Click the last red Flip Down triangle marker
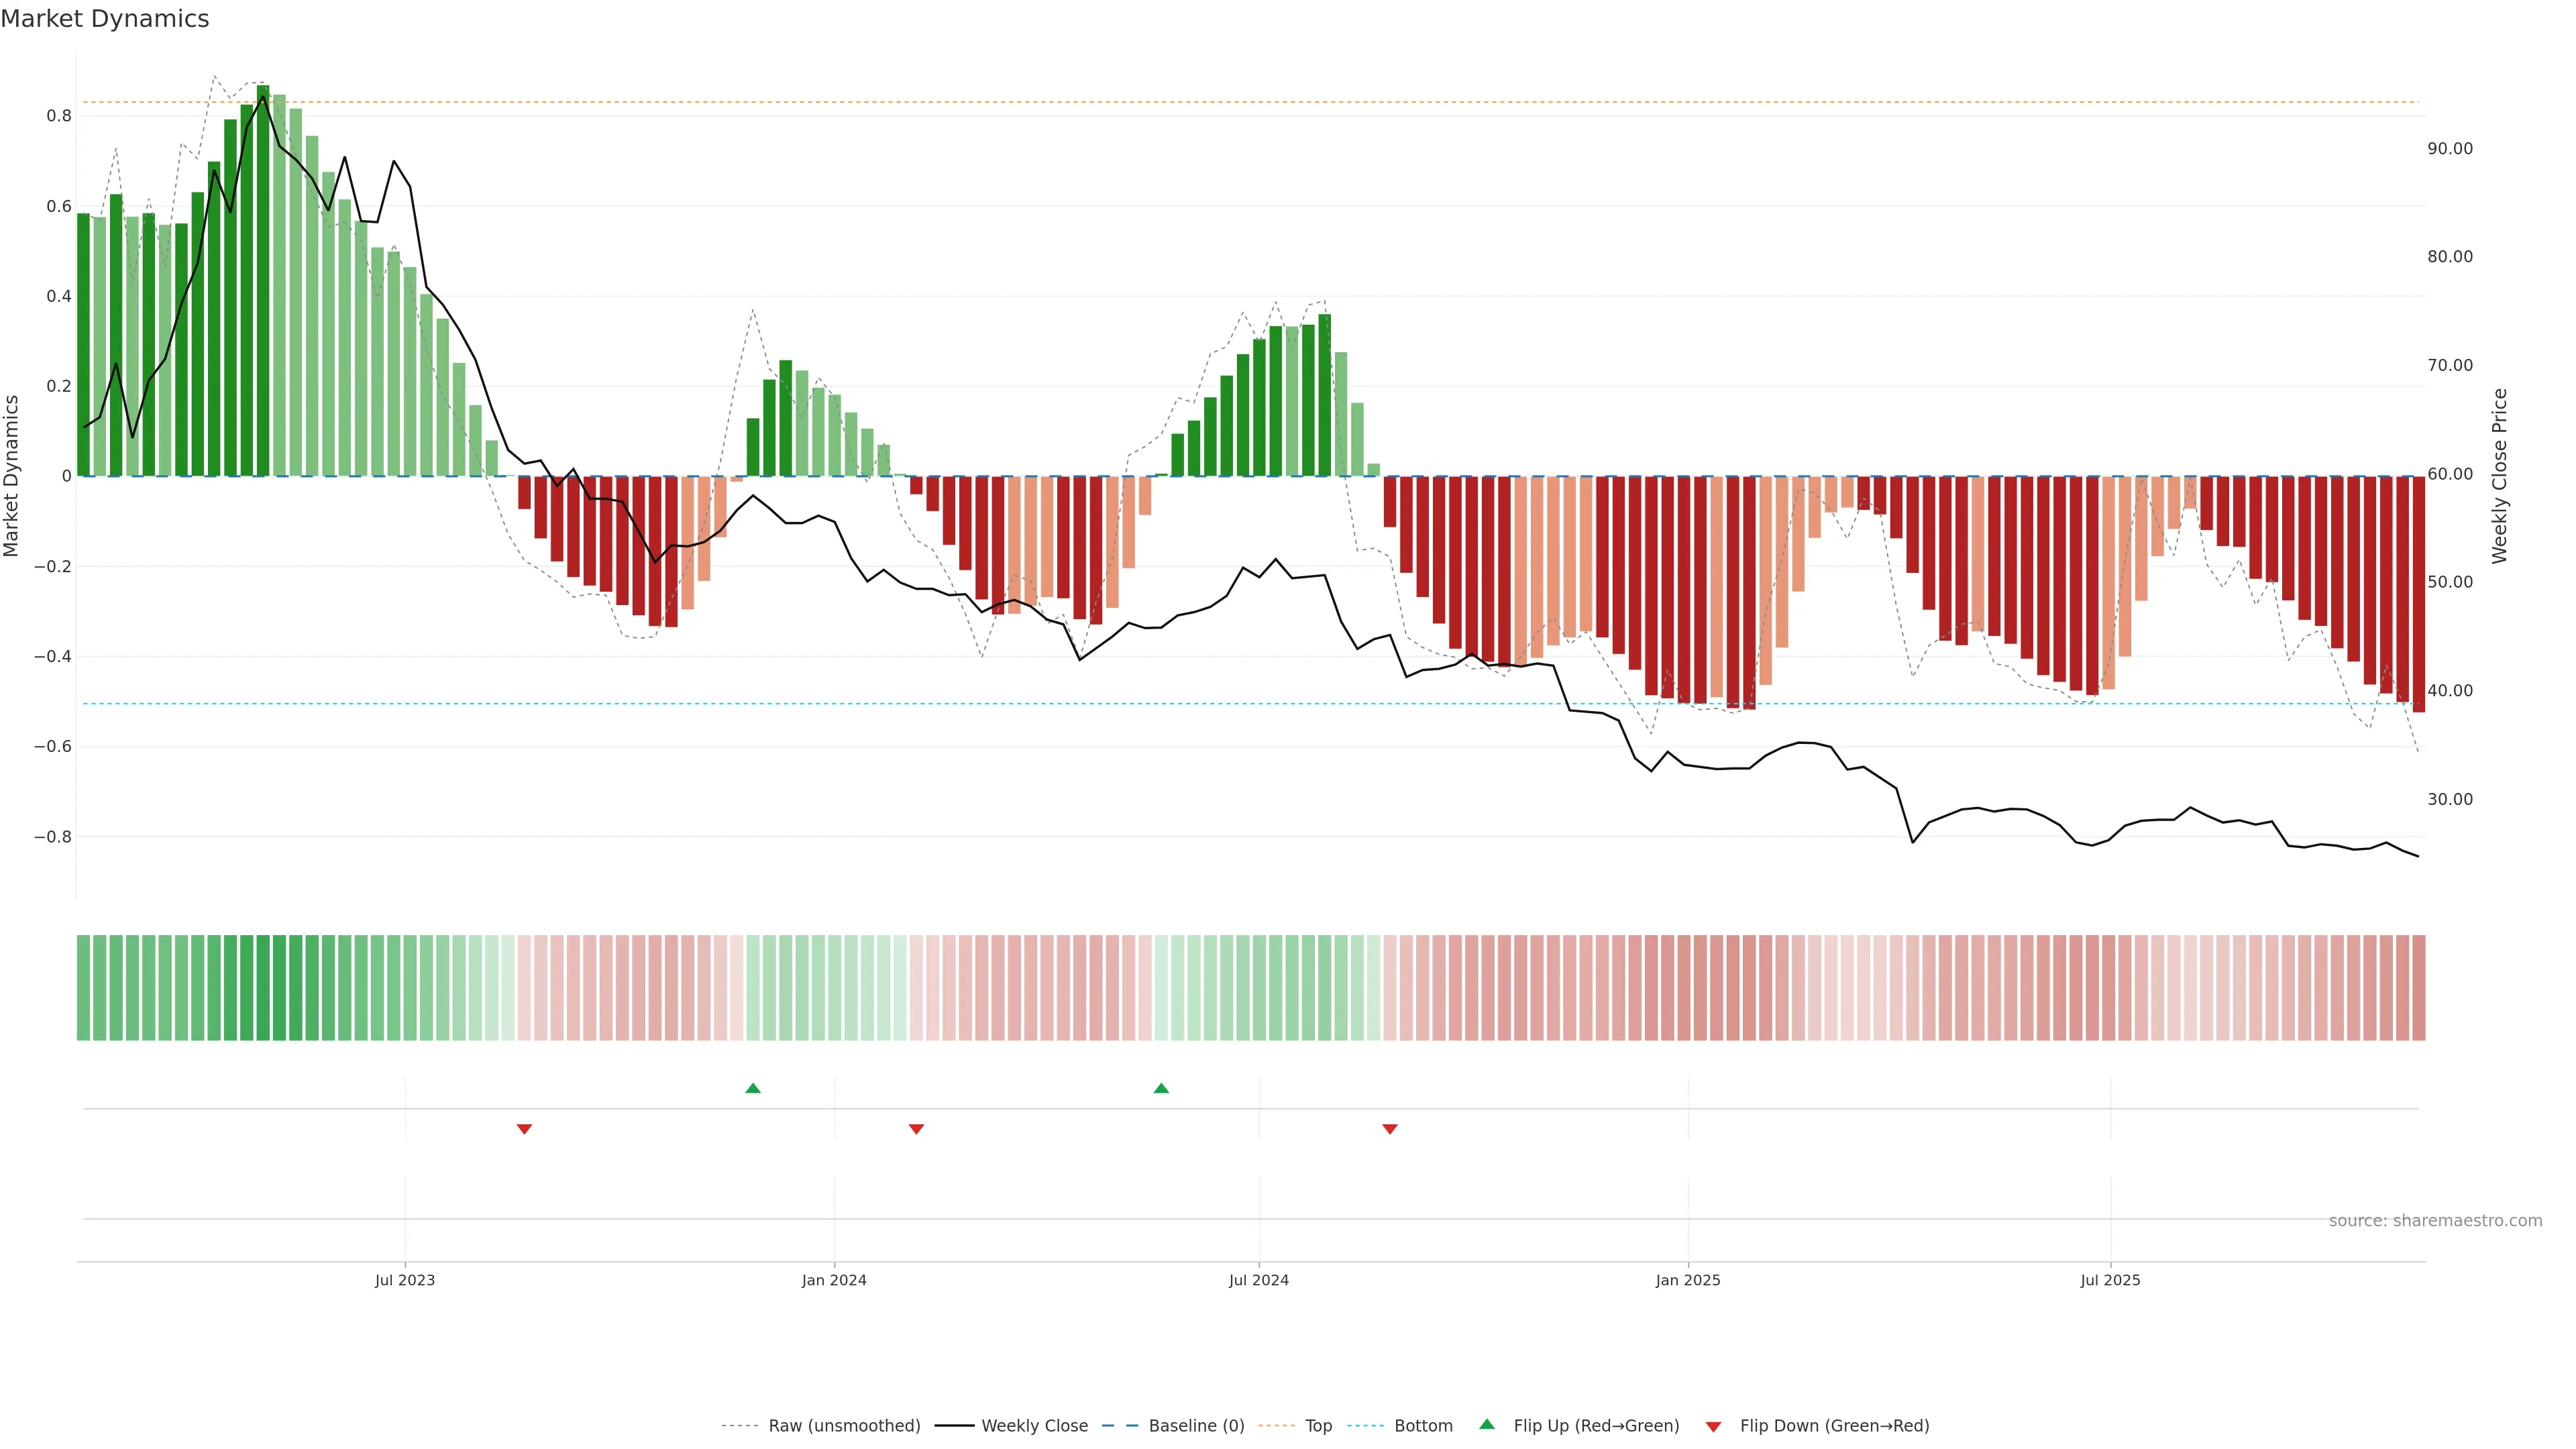 (x=1389, y=1129)
